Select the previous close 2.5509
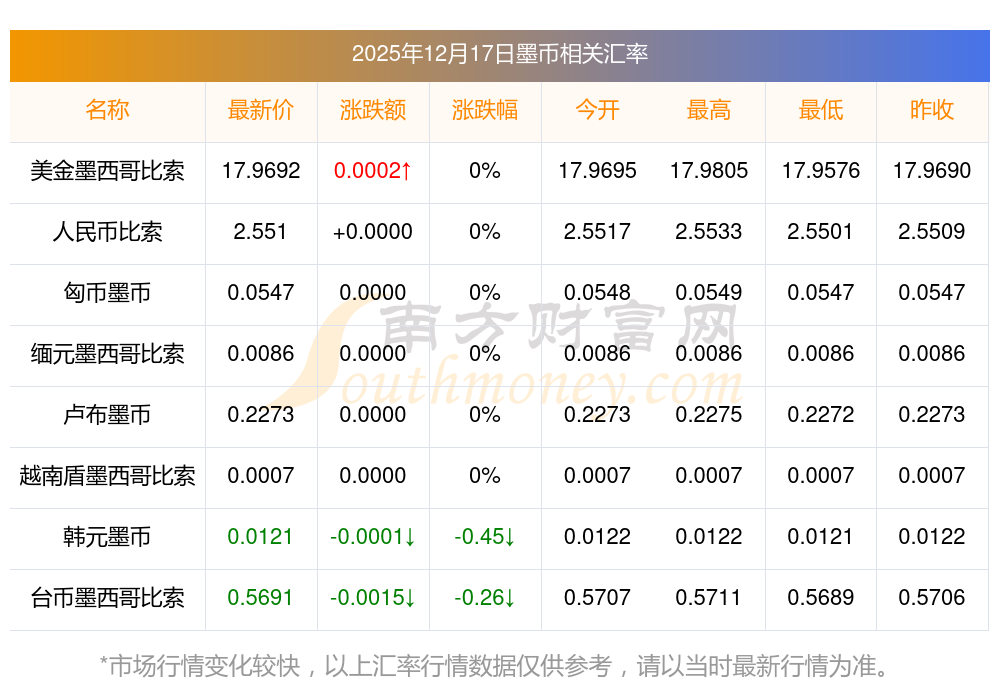This screenshot has height=697, width=1000. (x=932, y=231)
